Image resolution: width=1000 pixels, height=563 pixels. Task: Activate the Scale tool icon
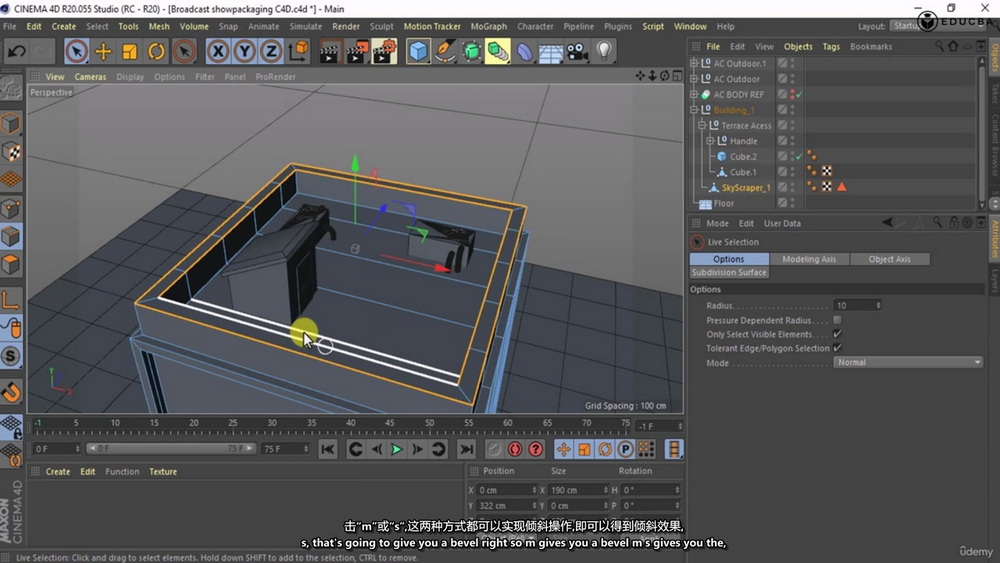click(x=129, y=51)
